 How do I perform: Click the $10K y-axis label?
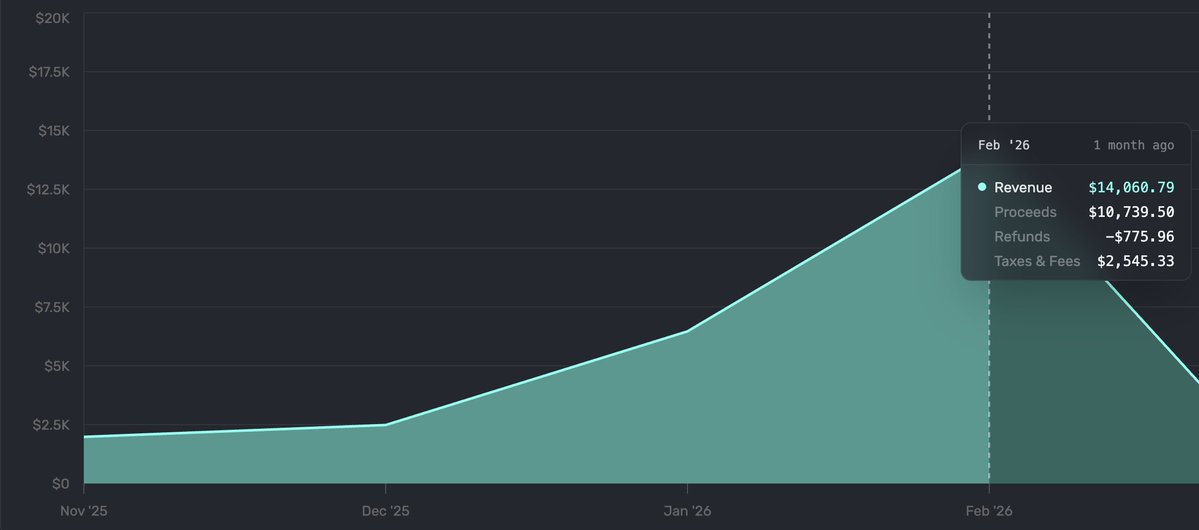[x=54, y=248]
